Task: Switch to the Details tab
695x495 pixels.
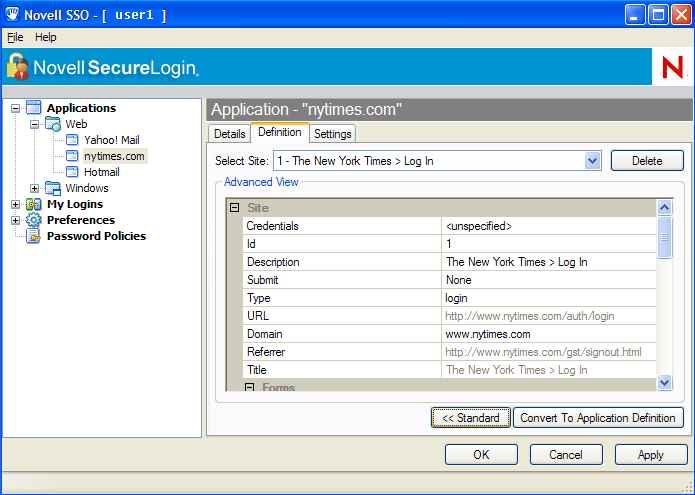Action: pos(230,134)
